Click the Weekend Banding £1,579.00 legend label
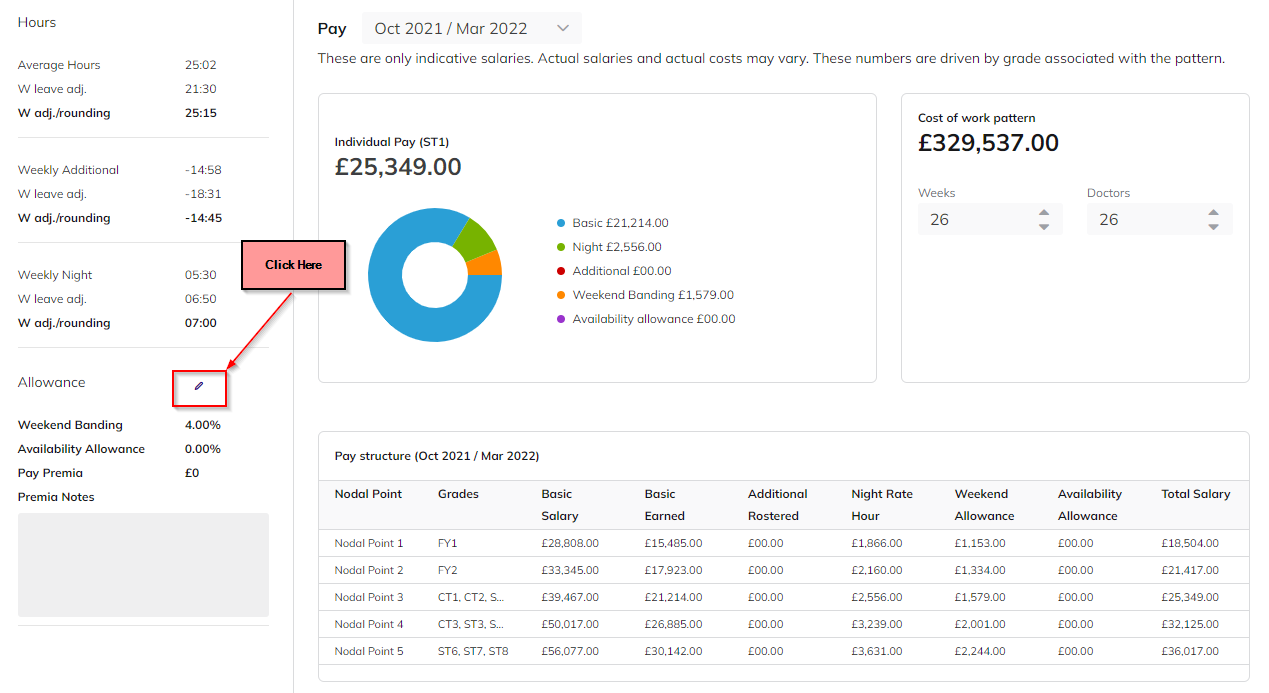This screenshot has height=693, width=1269. pos(653,295)
